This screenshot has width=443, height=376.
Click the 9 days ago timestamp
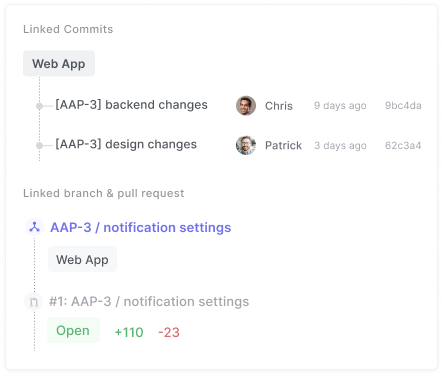coord(340,106)
